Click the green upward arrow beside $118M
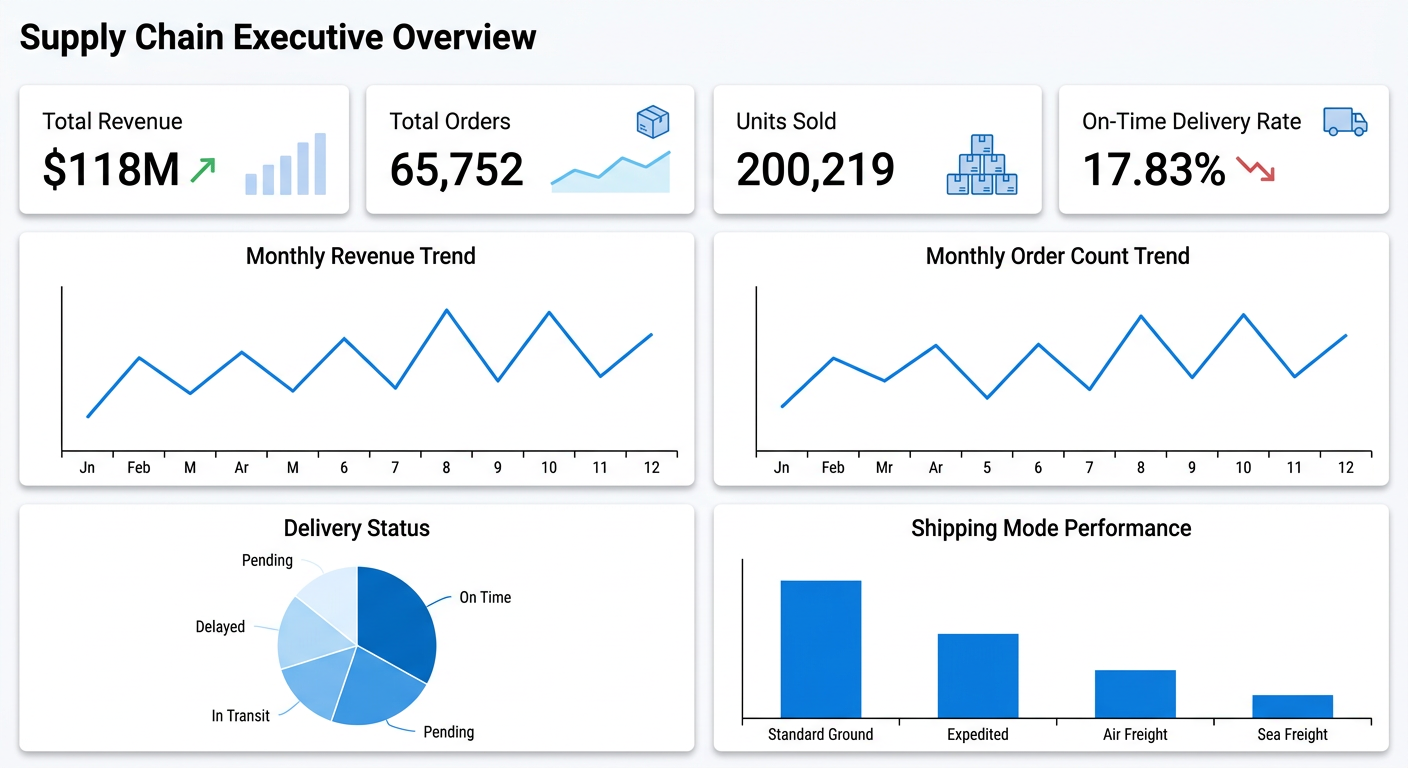Viewport: 1408px width, 768px height. tap(203, 170)
